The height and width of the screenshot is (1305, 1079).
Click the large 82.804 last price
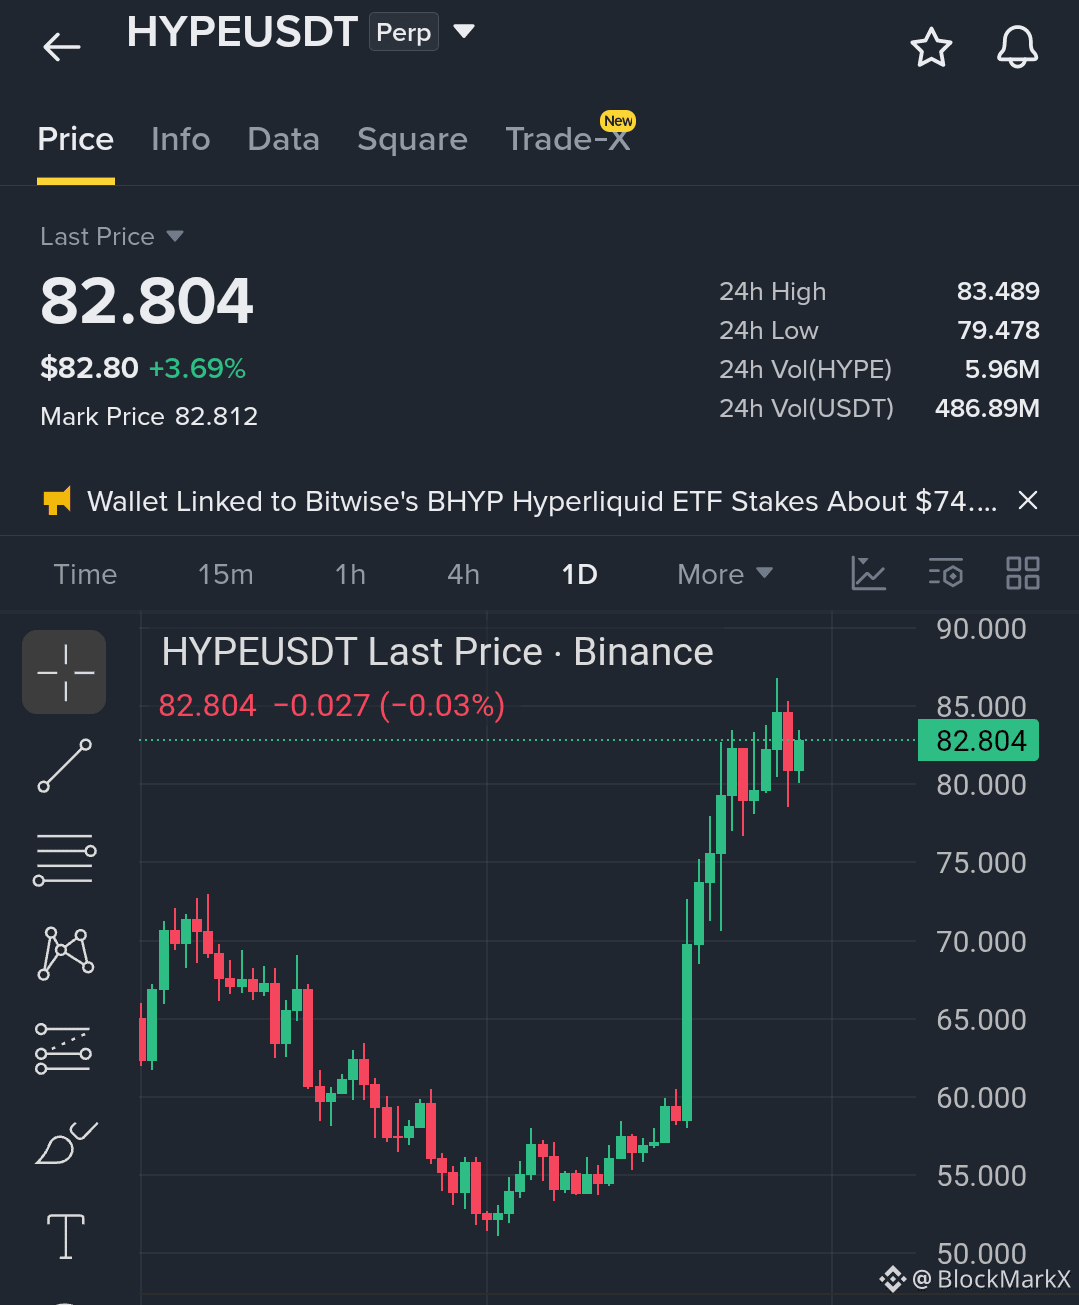pyautogui.click(x=147, y=301)
